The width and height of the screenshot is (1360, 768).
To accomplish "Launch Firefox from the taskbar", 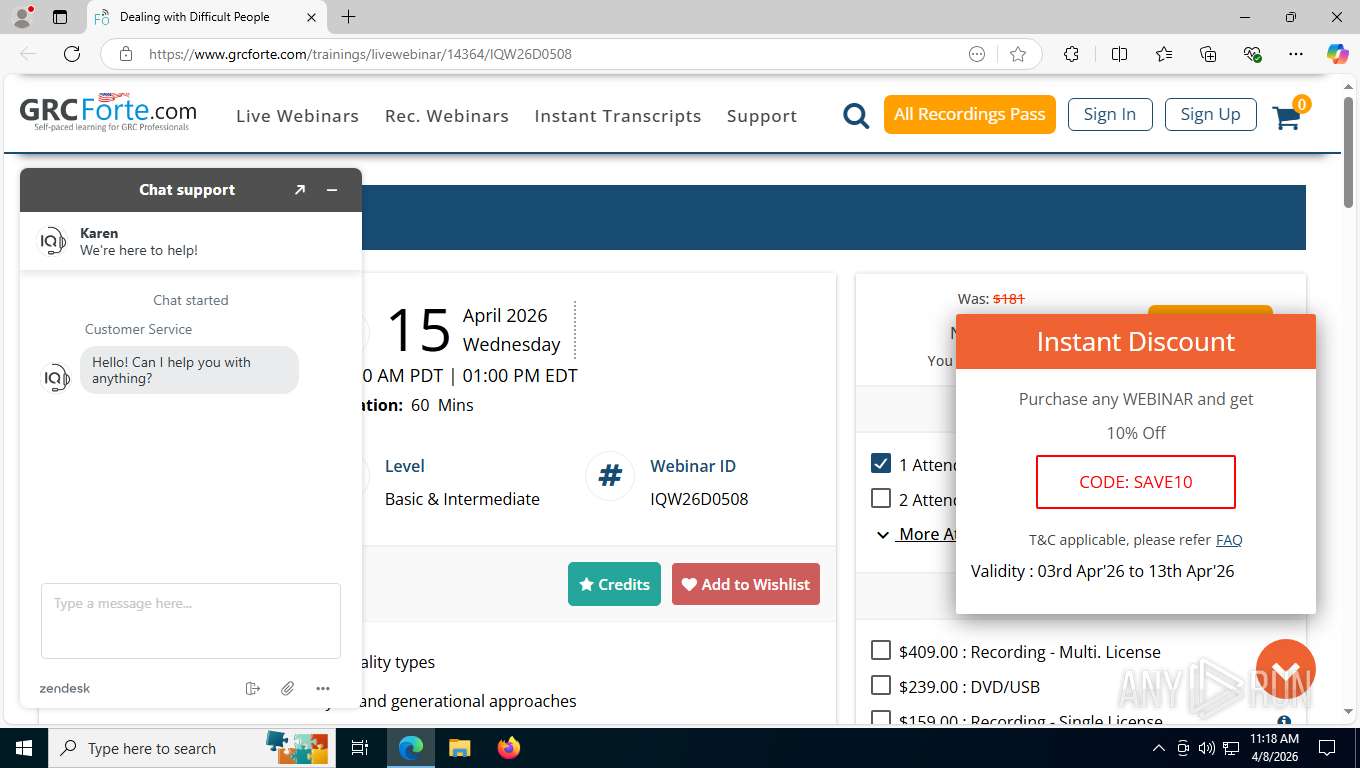I will [509, 748].
